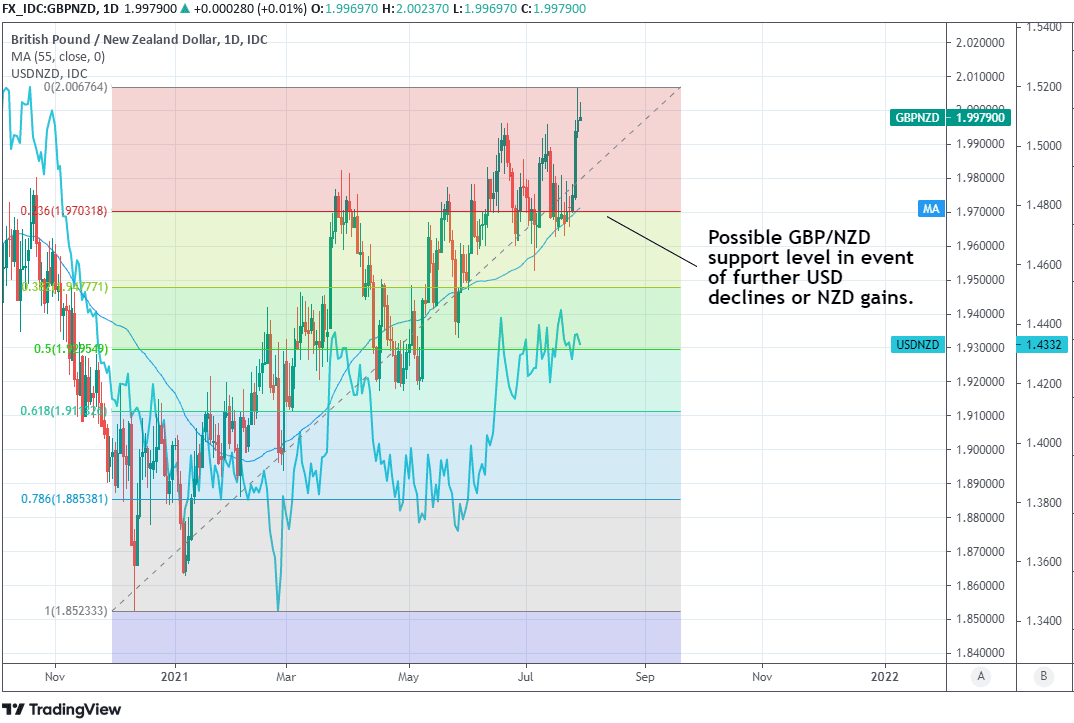The image size is (1074, 723).
Task: Click the TradingView logo icon
Action: click(19, 709)
